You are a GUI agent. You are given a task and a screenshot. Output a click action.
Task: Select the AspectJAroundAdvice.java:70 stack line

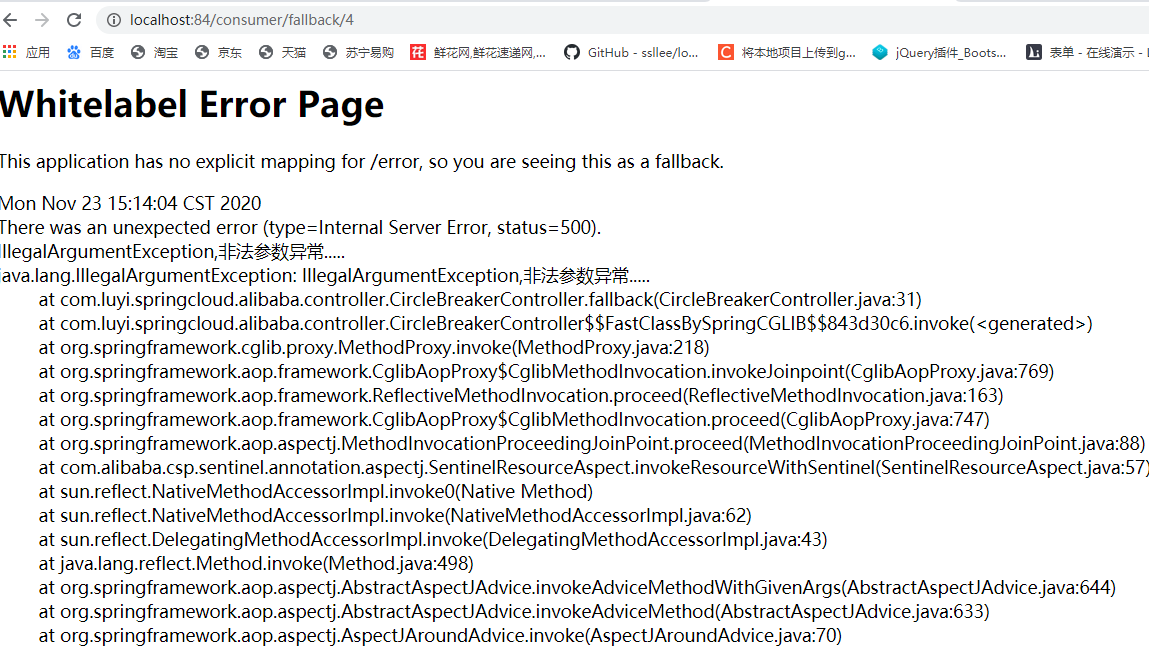440,636
